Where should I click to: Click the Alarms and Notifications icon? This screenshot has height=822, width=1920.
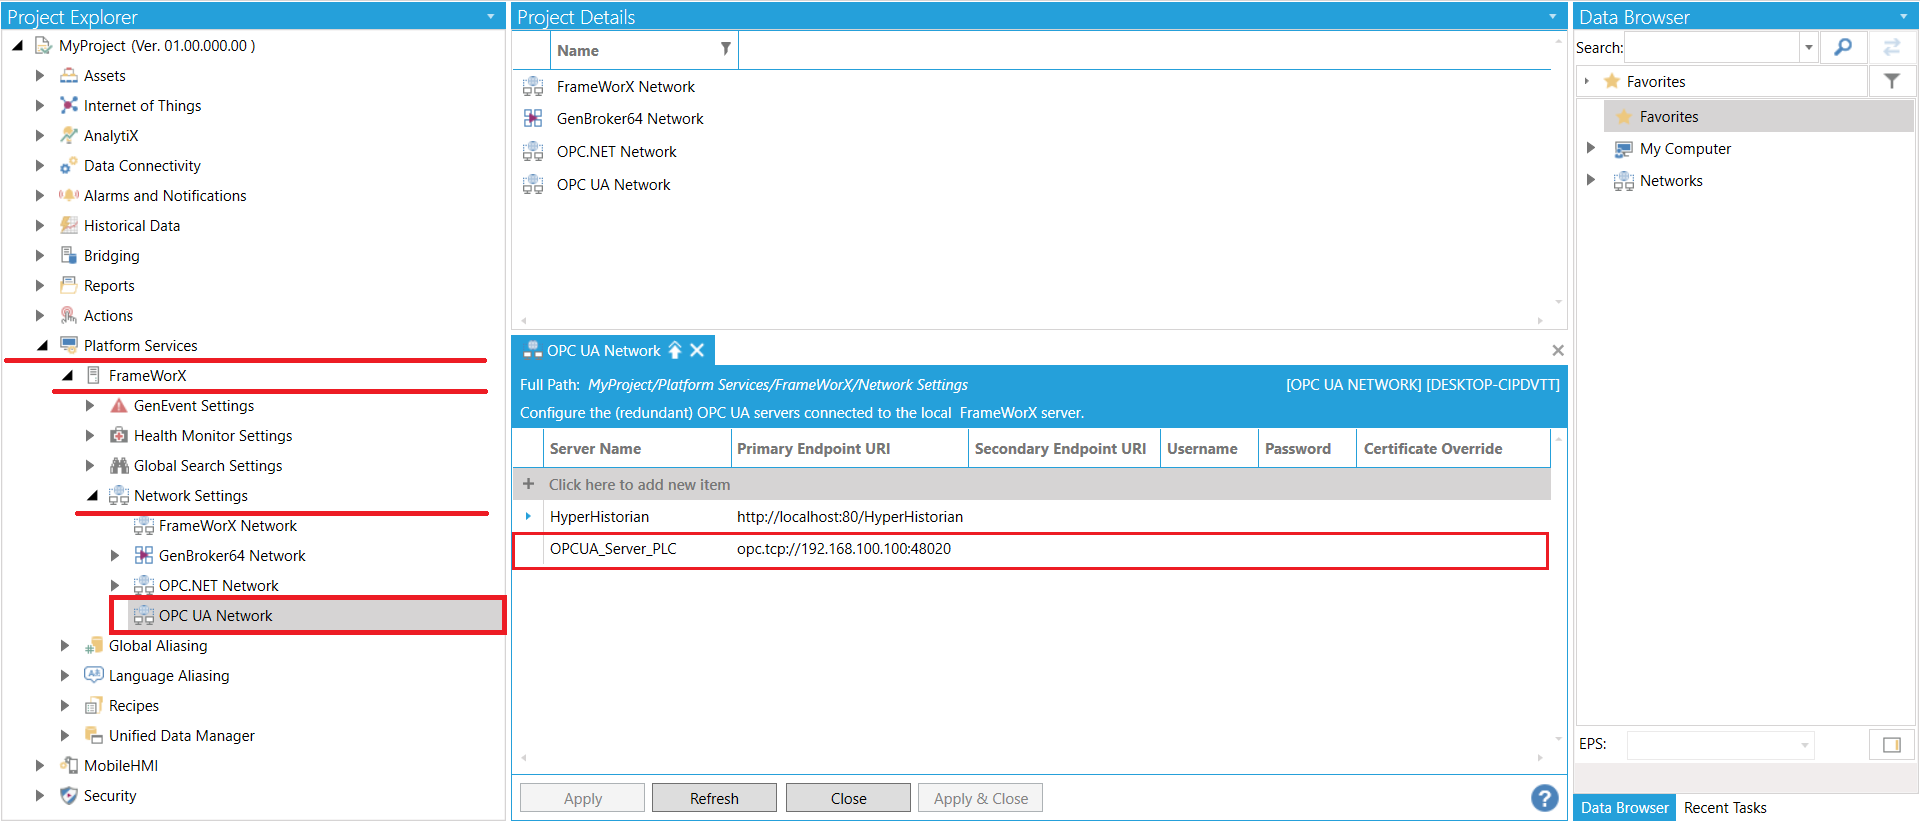[x=68, y=195]
